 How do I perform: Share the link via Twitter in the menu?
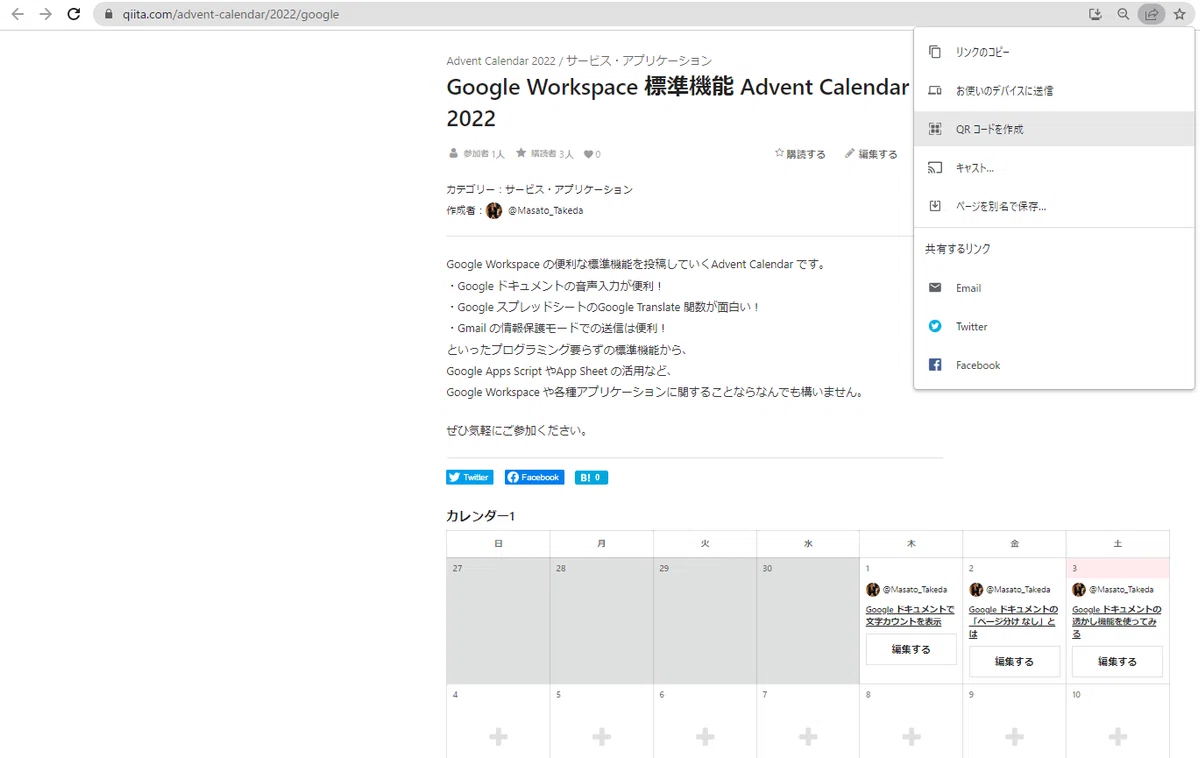pyautogui.click(x=1054, y=327)
